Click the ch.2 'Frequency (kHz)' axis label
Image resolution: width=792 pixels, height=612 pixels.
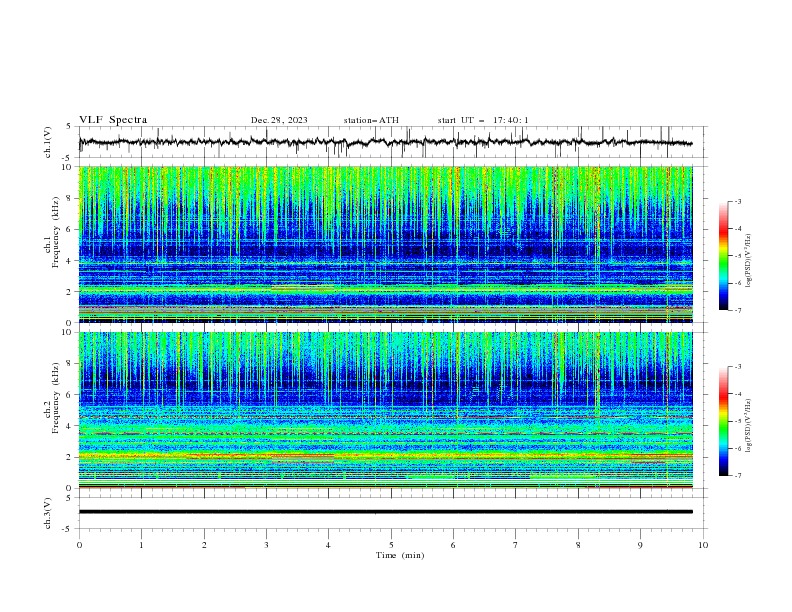[56, 398]
